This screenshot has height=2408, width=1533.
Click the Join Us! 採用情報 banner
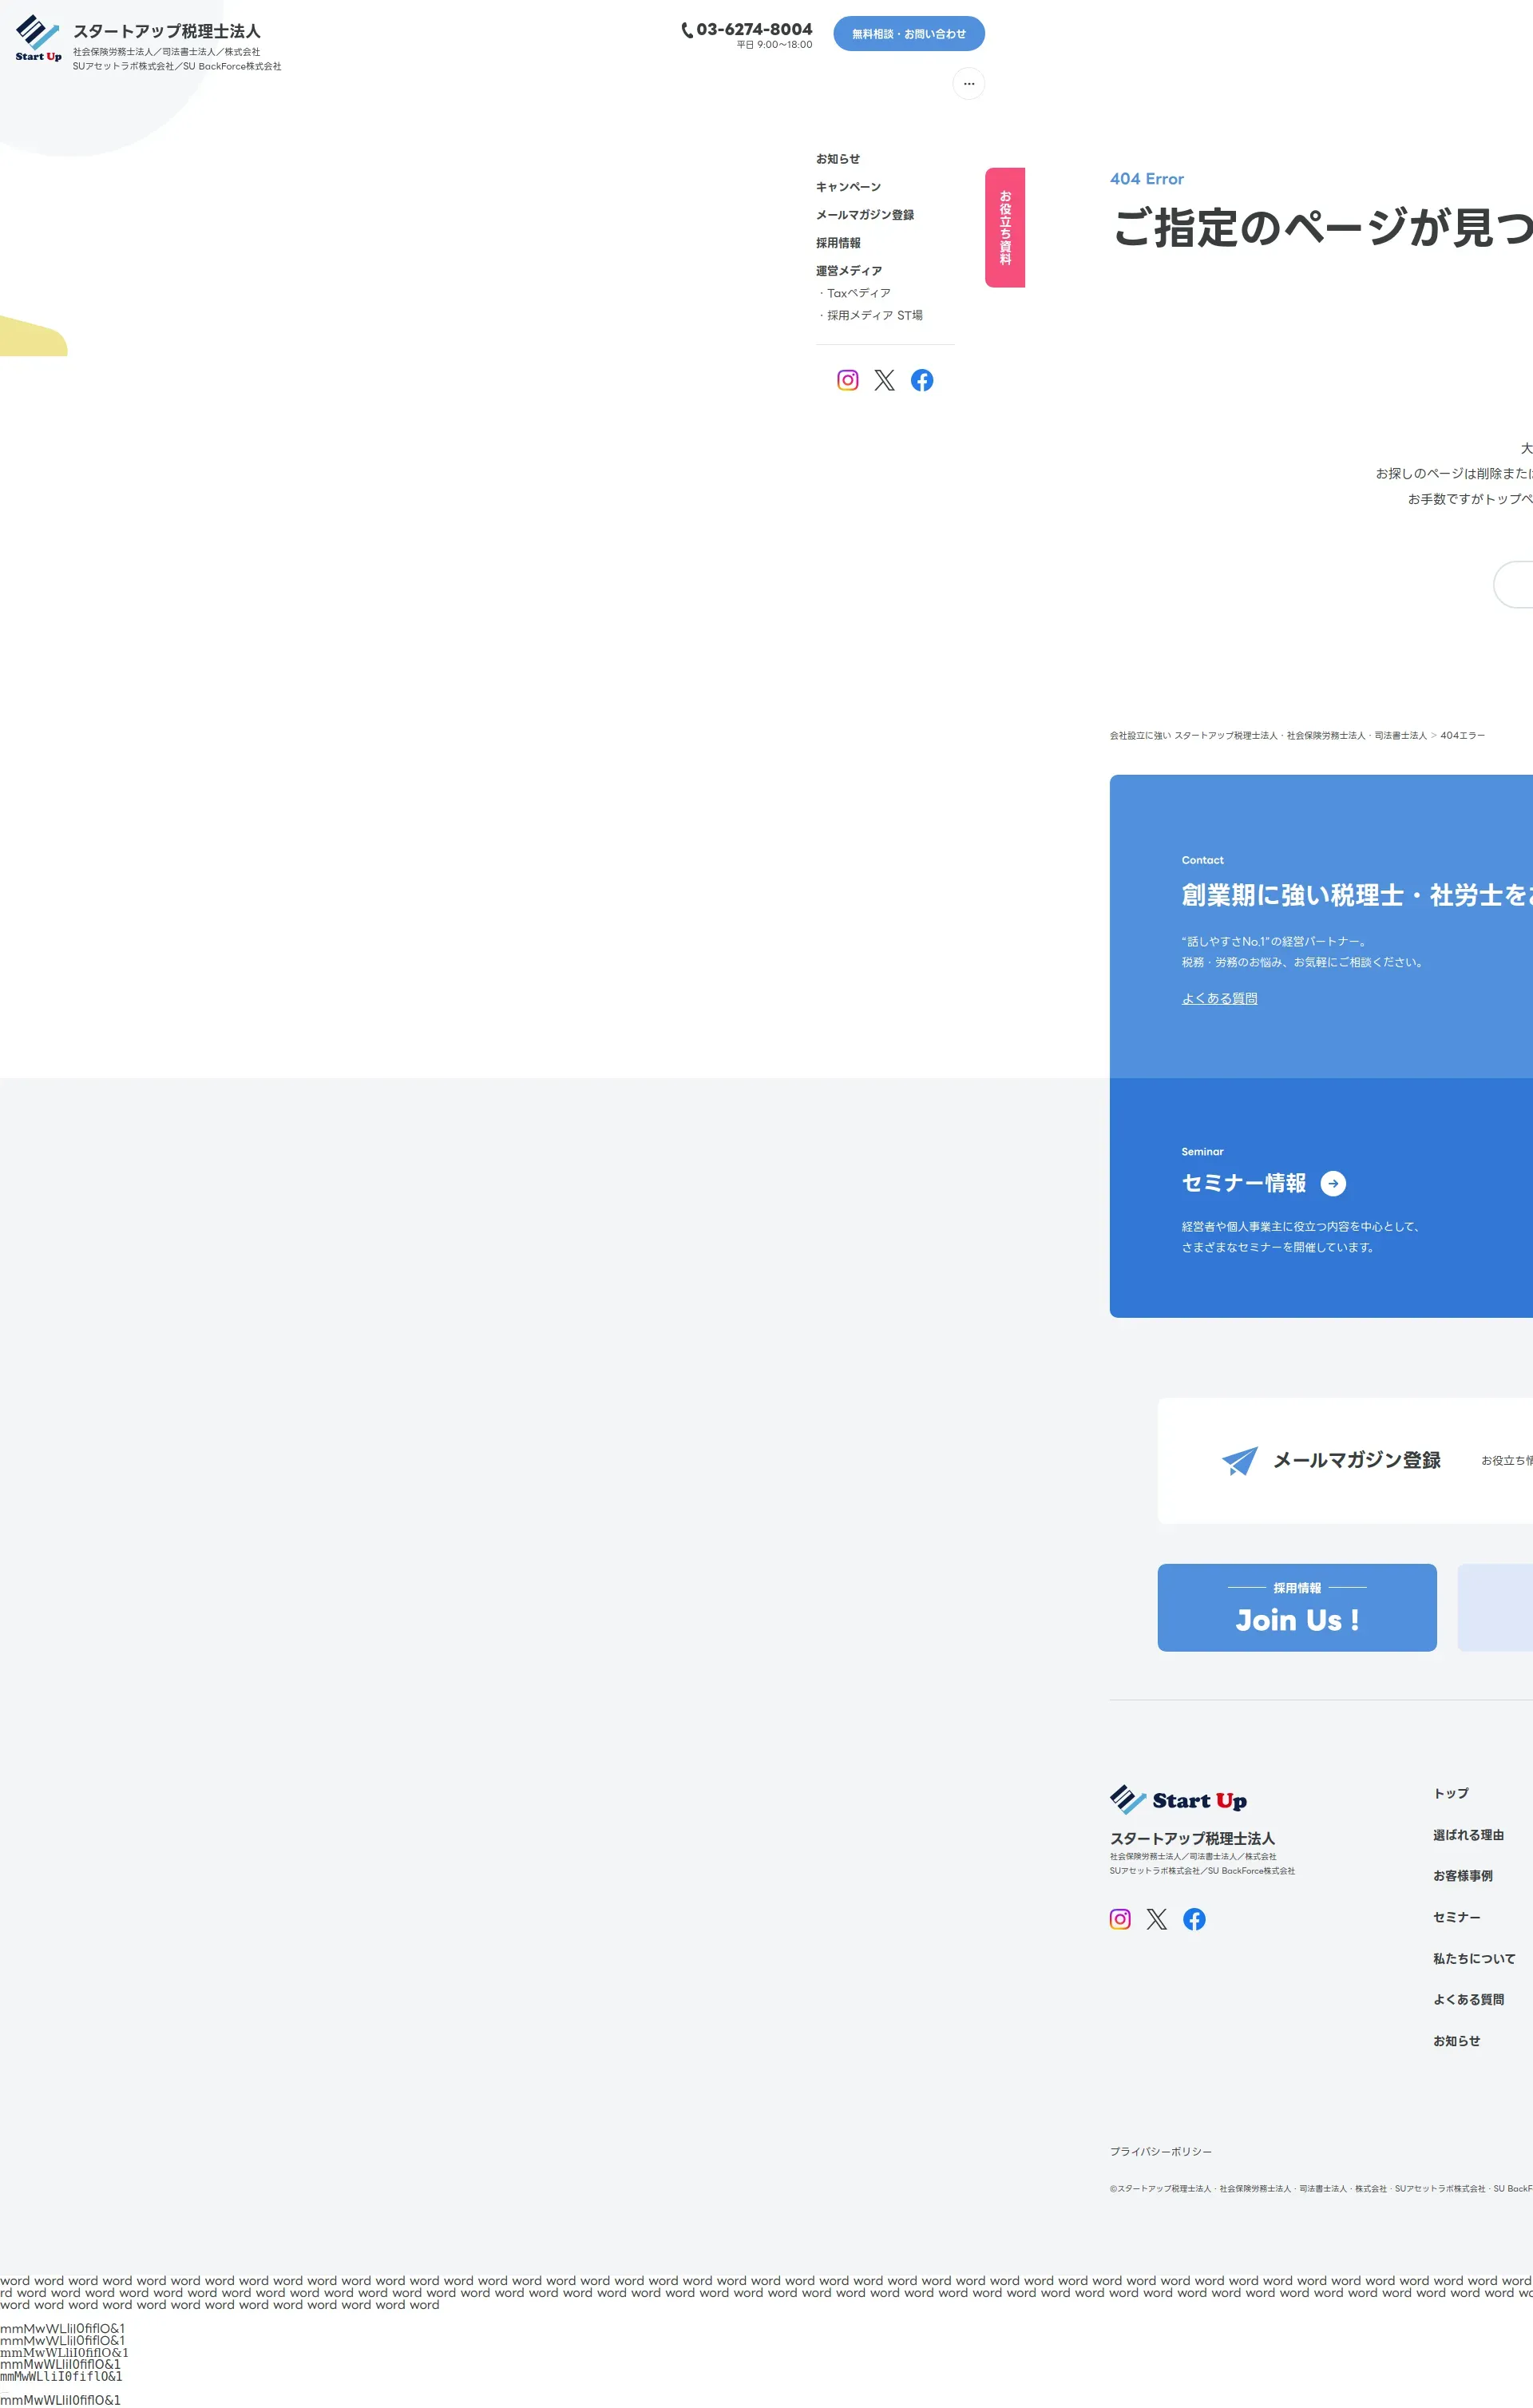(1296, 1607)
